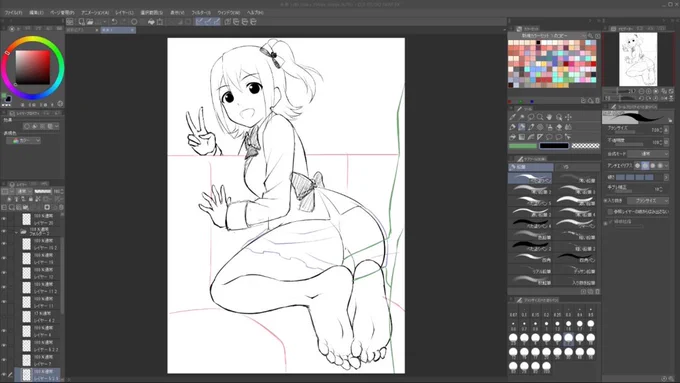This screenshot has width=680, height=383.
Task: Open the アニメーション menu
Action: point(95,13)
